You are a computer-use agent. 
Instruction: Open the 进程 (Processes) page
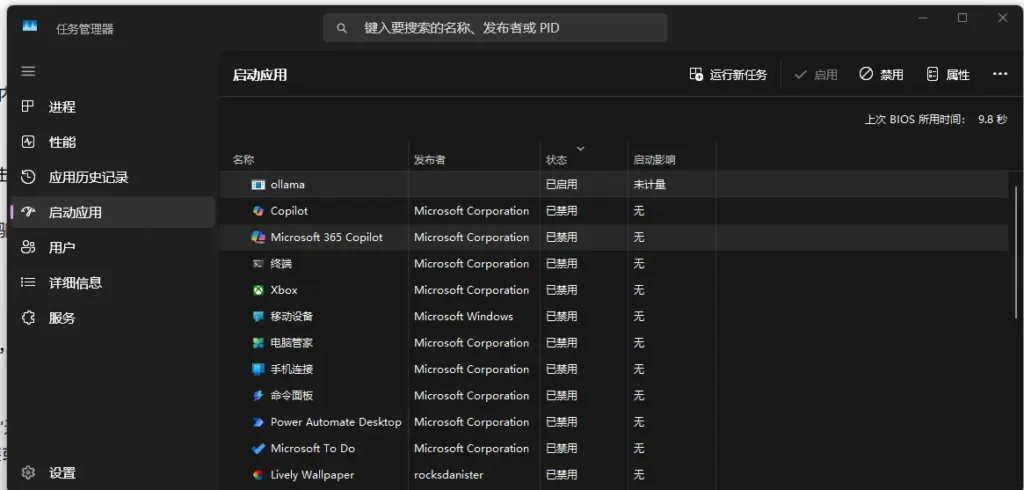tap(112, 106)
